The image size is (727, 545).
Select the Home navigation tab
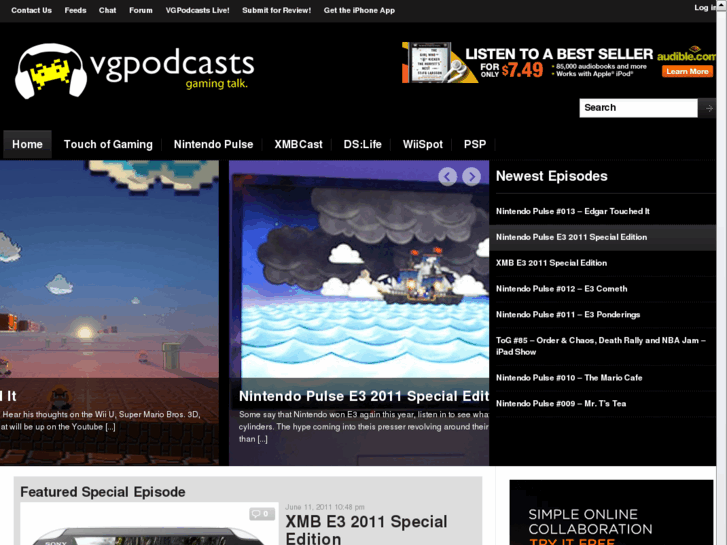pyautogui.click(x=27, y=144)
